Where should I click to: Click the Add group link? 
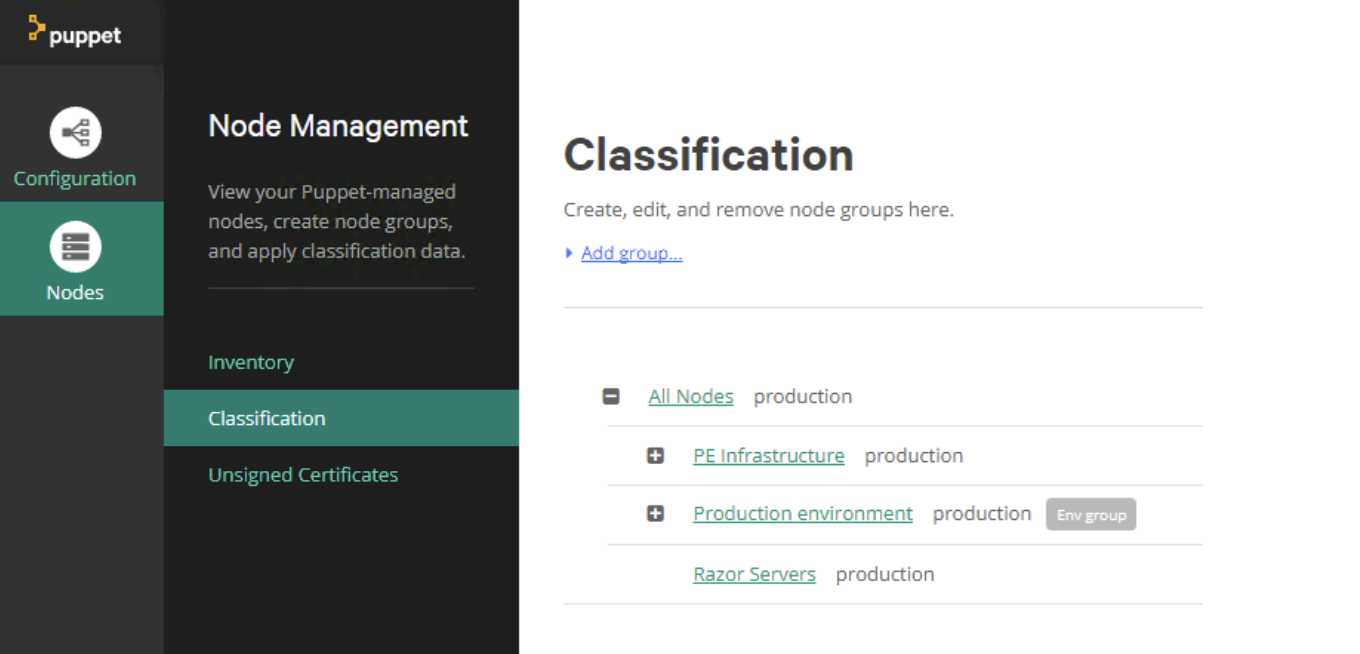tap(632, 253)
